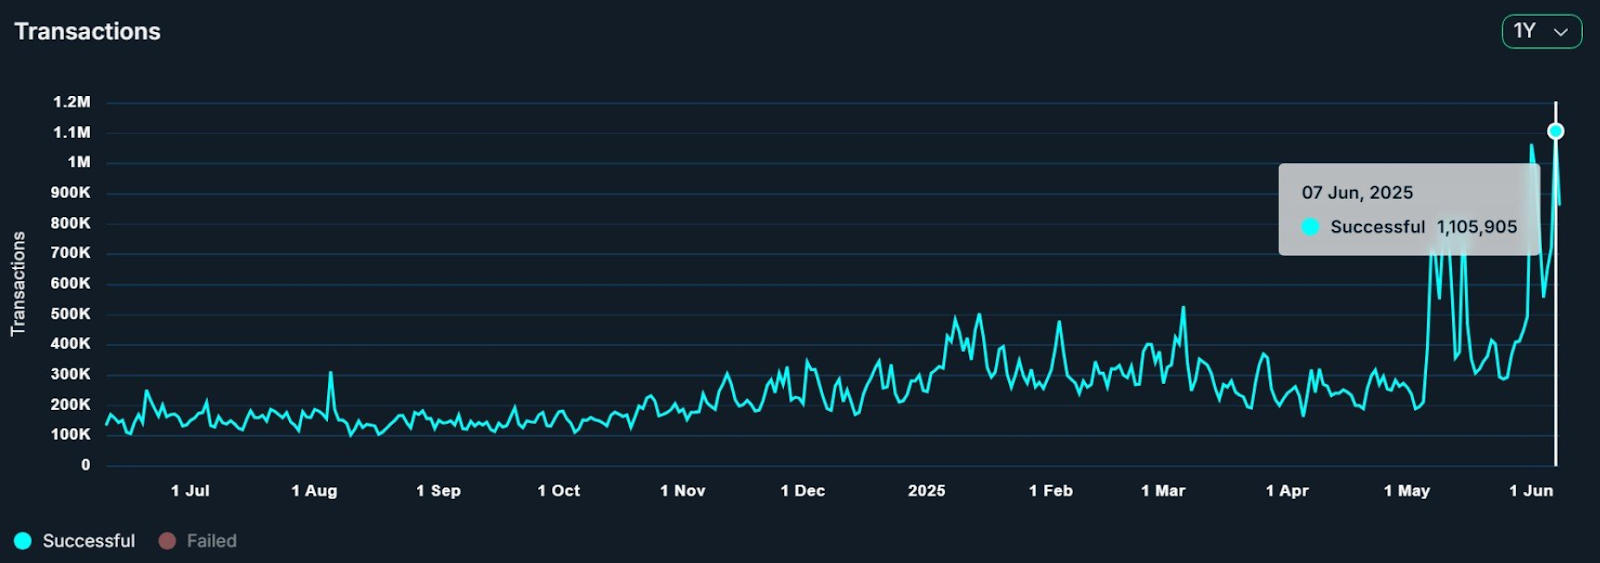Click the 100K y-axis label
Viewport: 1600px width, 563px height.
tap(70, 435)
